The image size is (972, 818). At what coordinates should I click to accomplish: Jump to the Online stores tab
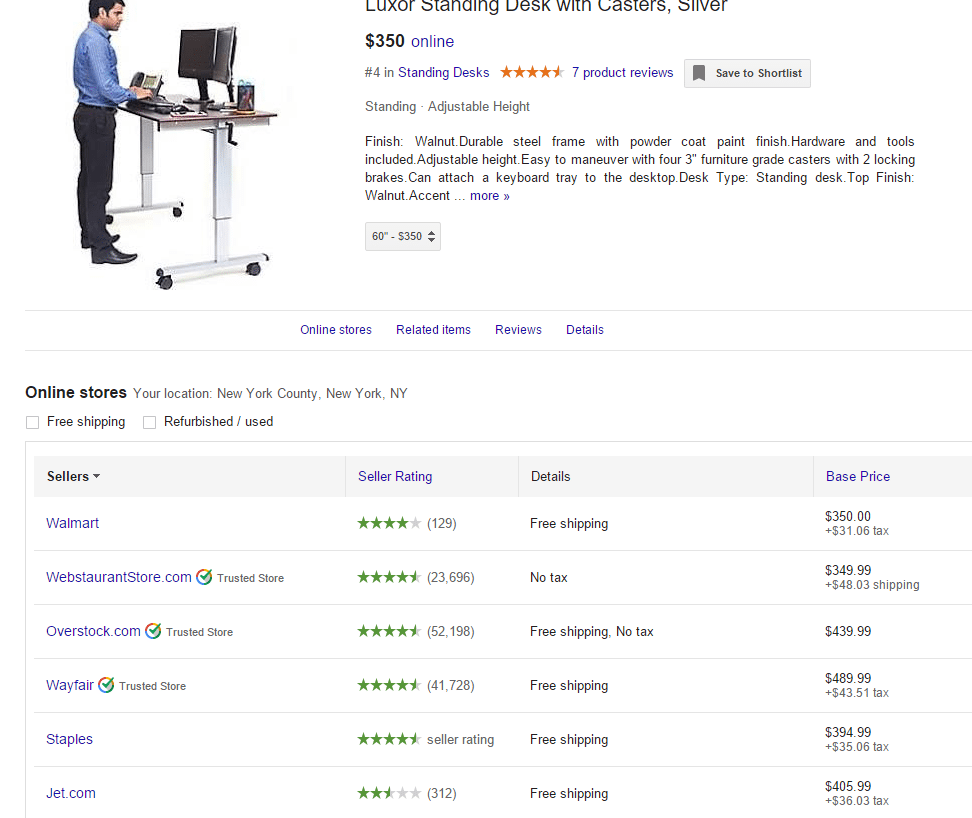[x=336, y=330]
